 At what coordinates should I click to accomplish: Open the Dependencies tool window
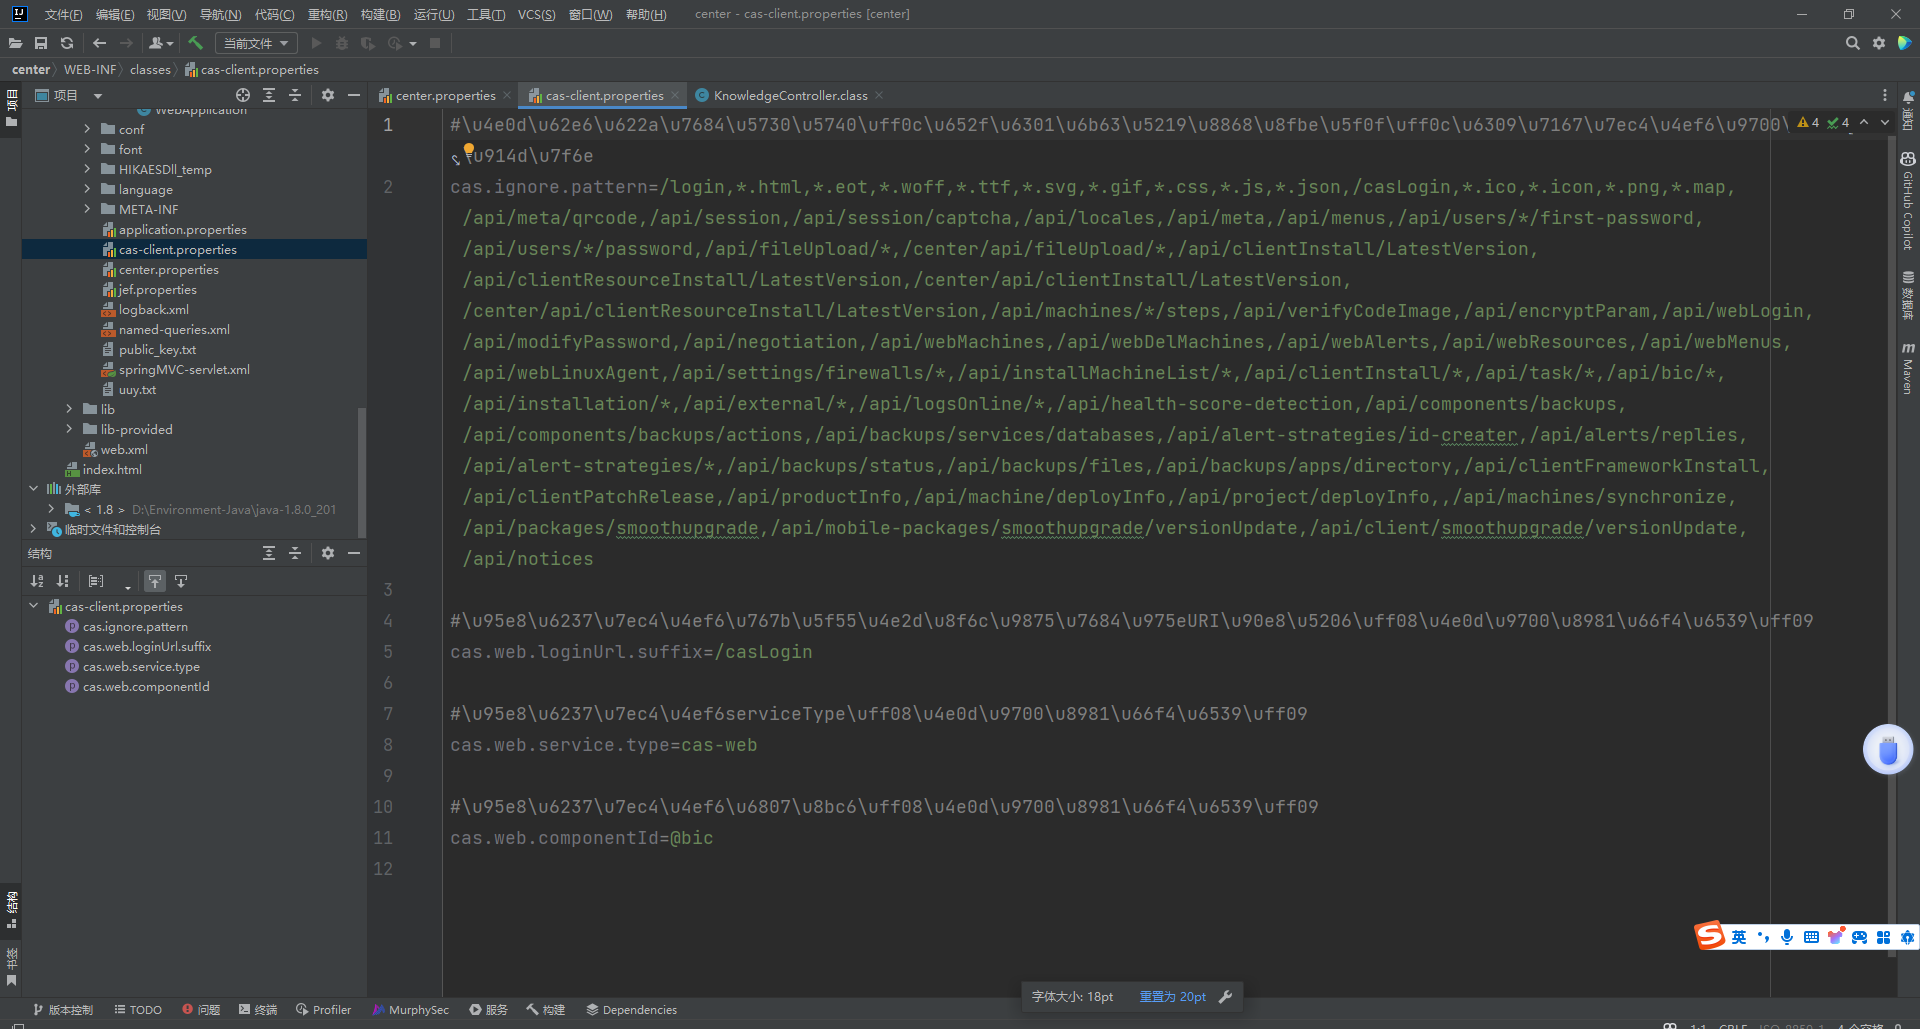click(631, 1010)
